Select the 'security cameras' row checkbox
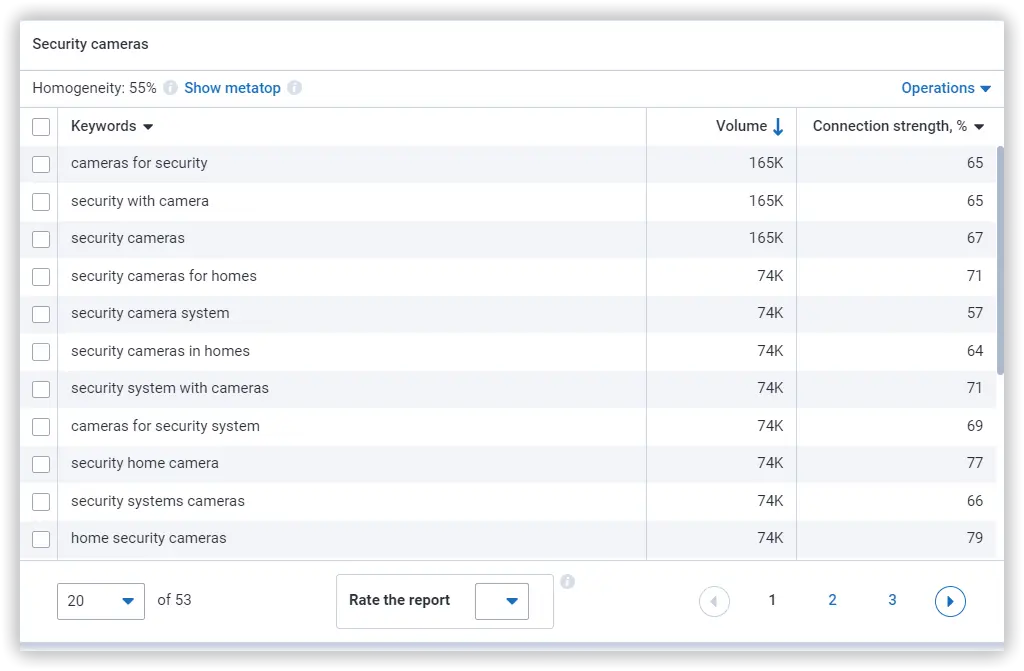1024x671 pixels. pyautogui.click(x=41, y=239)
